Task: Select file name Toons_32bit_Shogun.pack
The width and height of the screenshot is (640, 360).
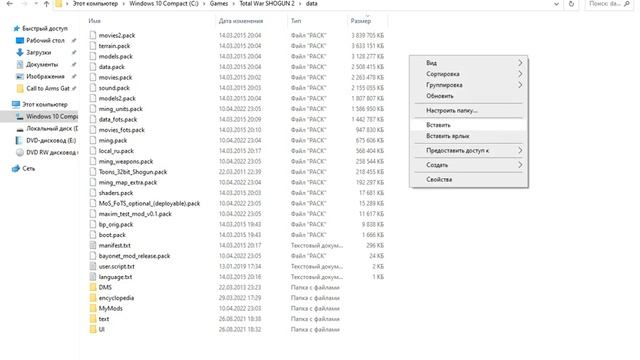Action: [133, 172]
